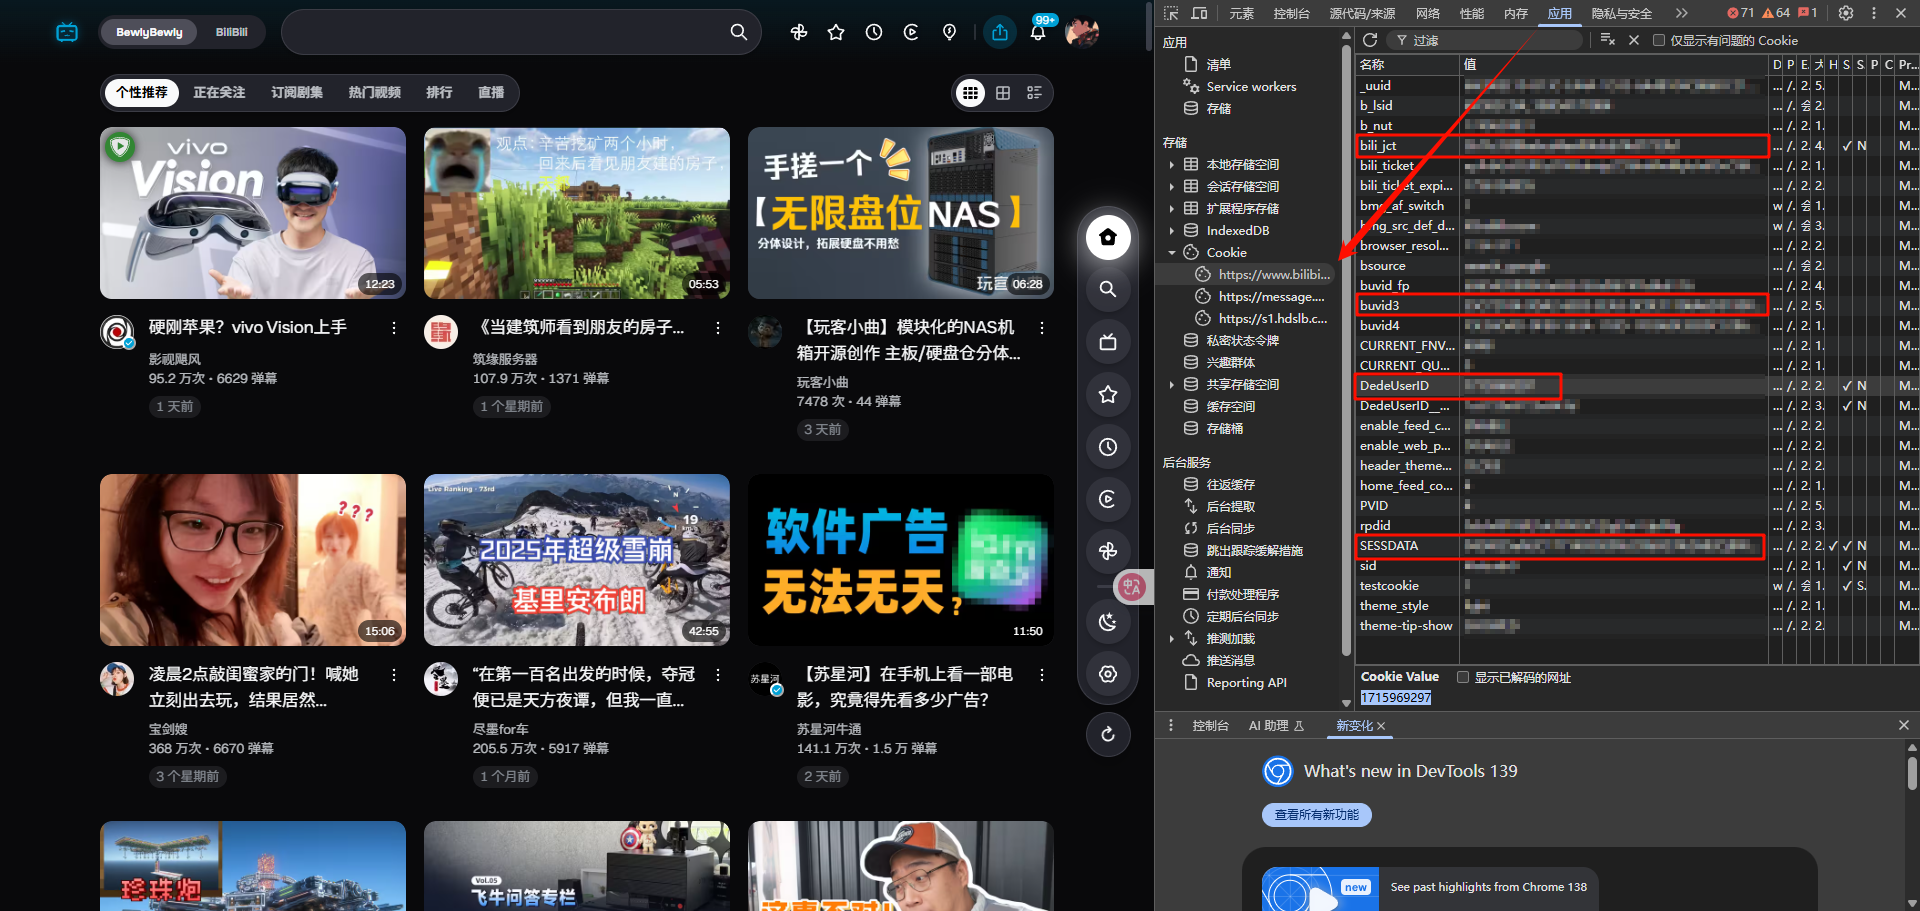Switch to 元素 DevTools tab

click(1242, 13)
